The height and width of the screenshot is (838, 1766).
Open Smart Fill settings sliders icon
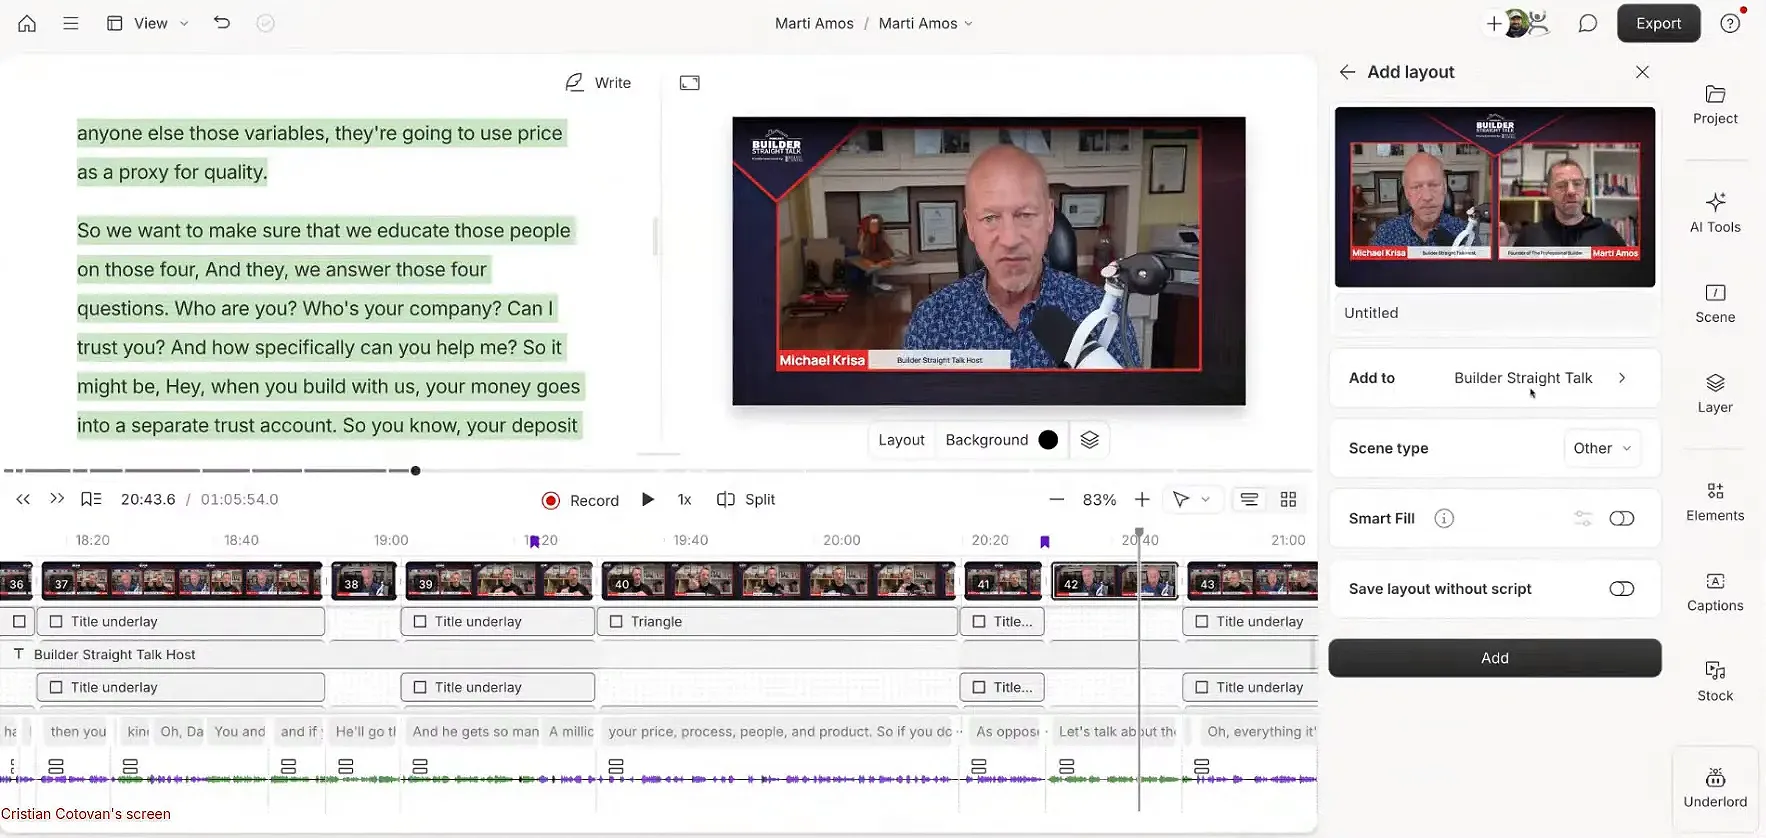[1583, 518]
